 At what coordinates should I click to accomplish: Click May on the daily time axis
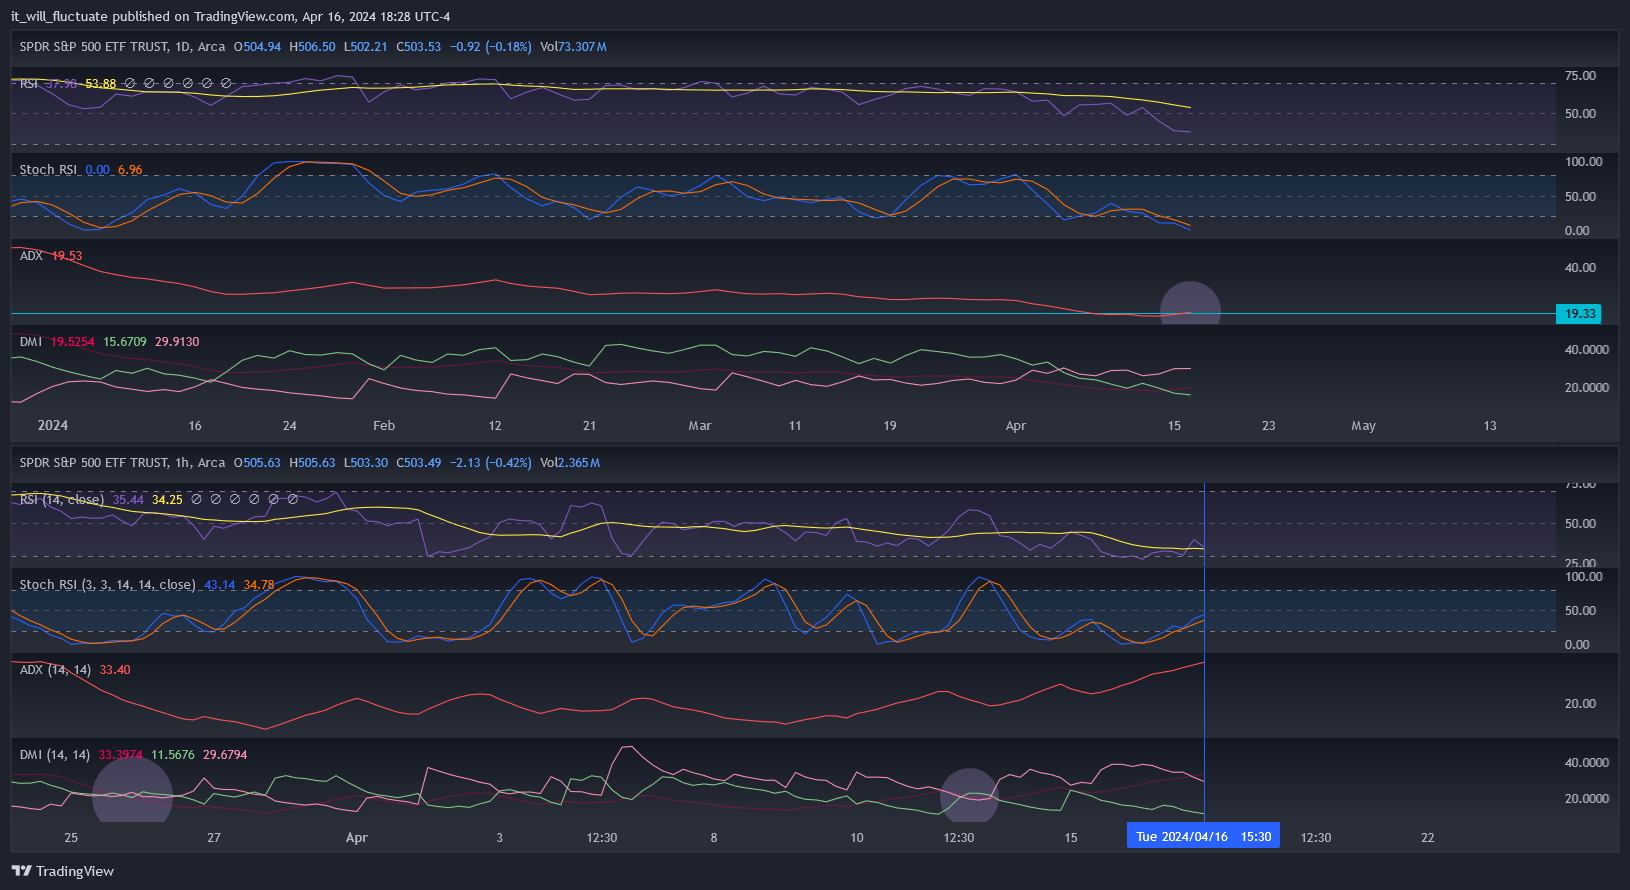(1363, 426)
